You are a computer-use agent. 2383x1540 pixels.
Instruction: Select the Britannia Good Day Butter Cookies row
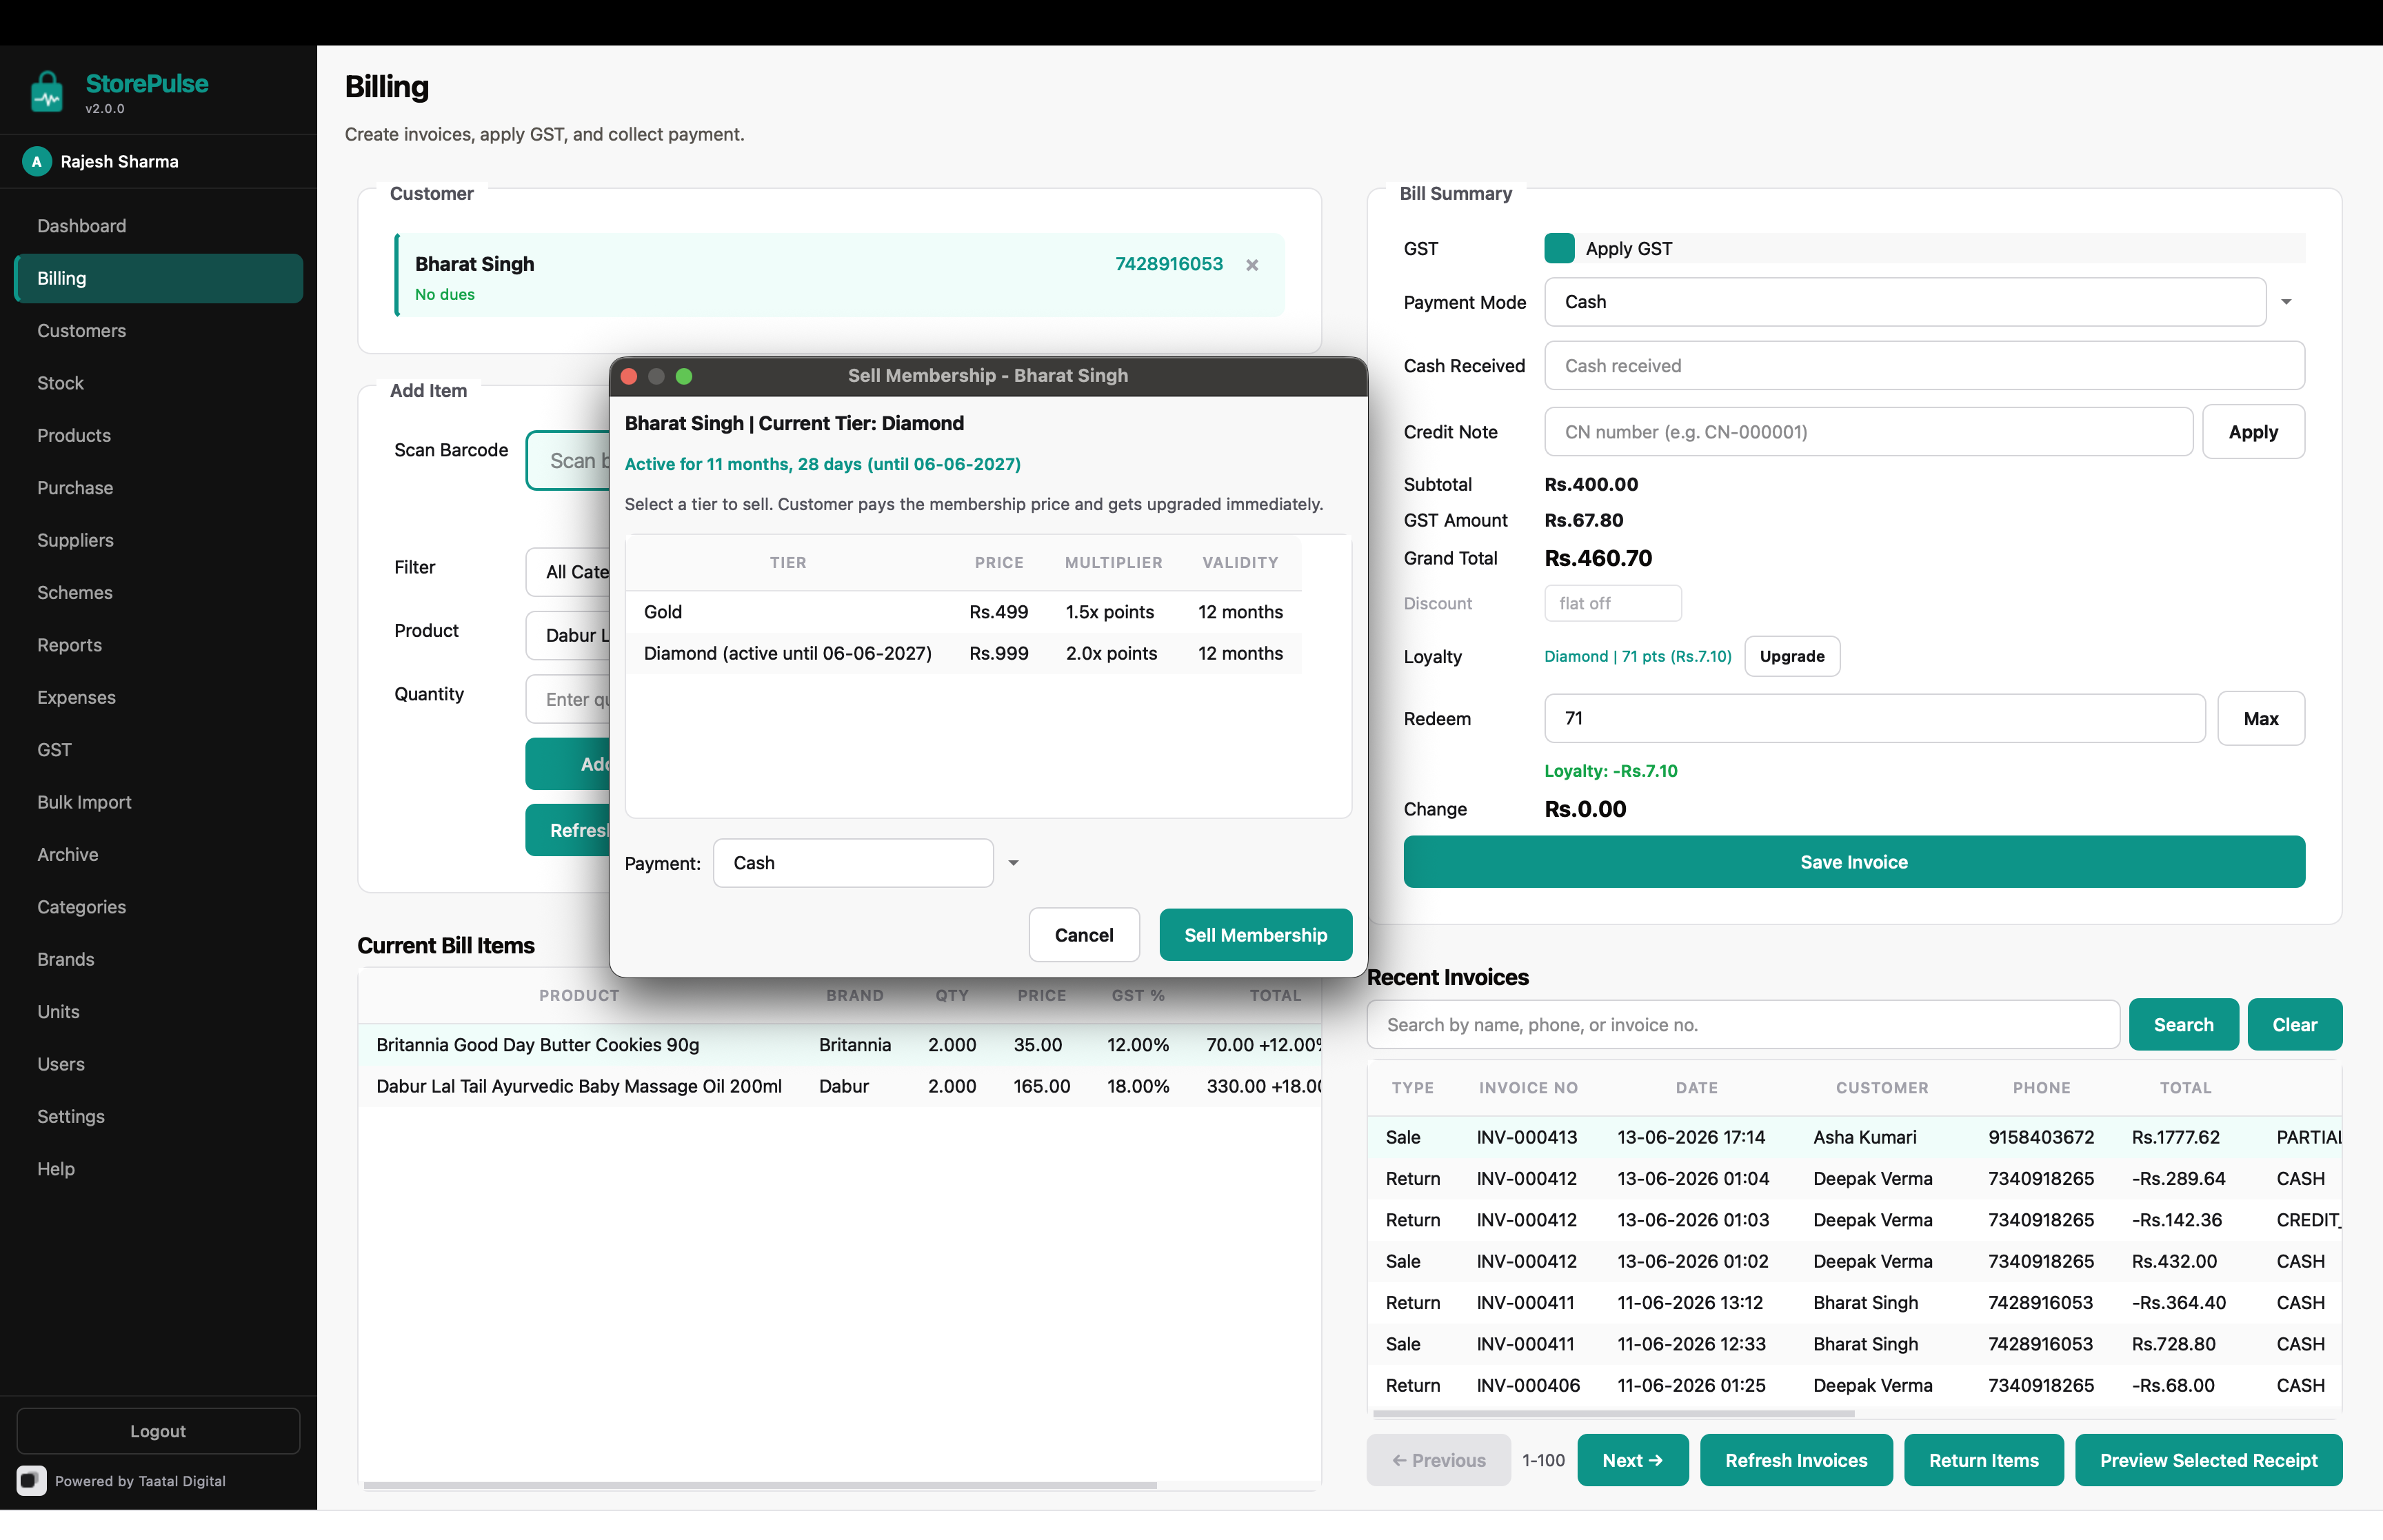(x=840, y=1045)
